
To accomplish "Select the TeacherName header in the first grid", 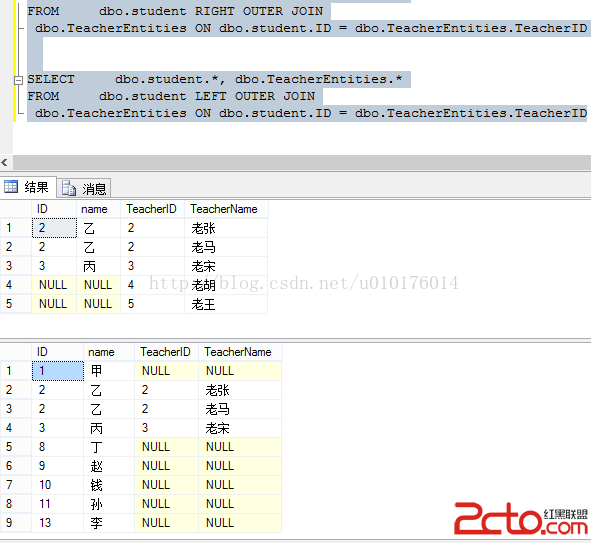I will click(226, 209).
